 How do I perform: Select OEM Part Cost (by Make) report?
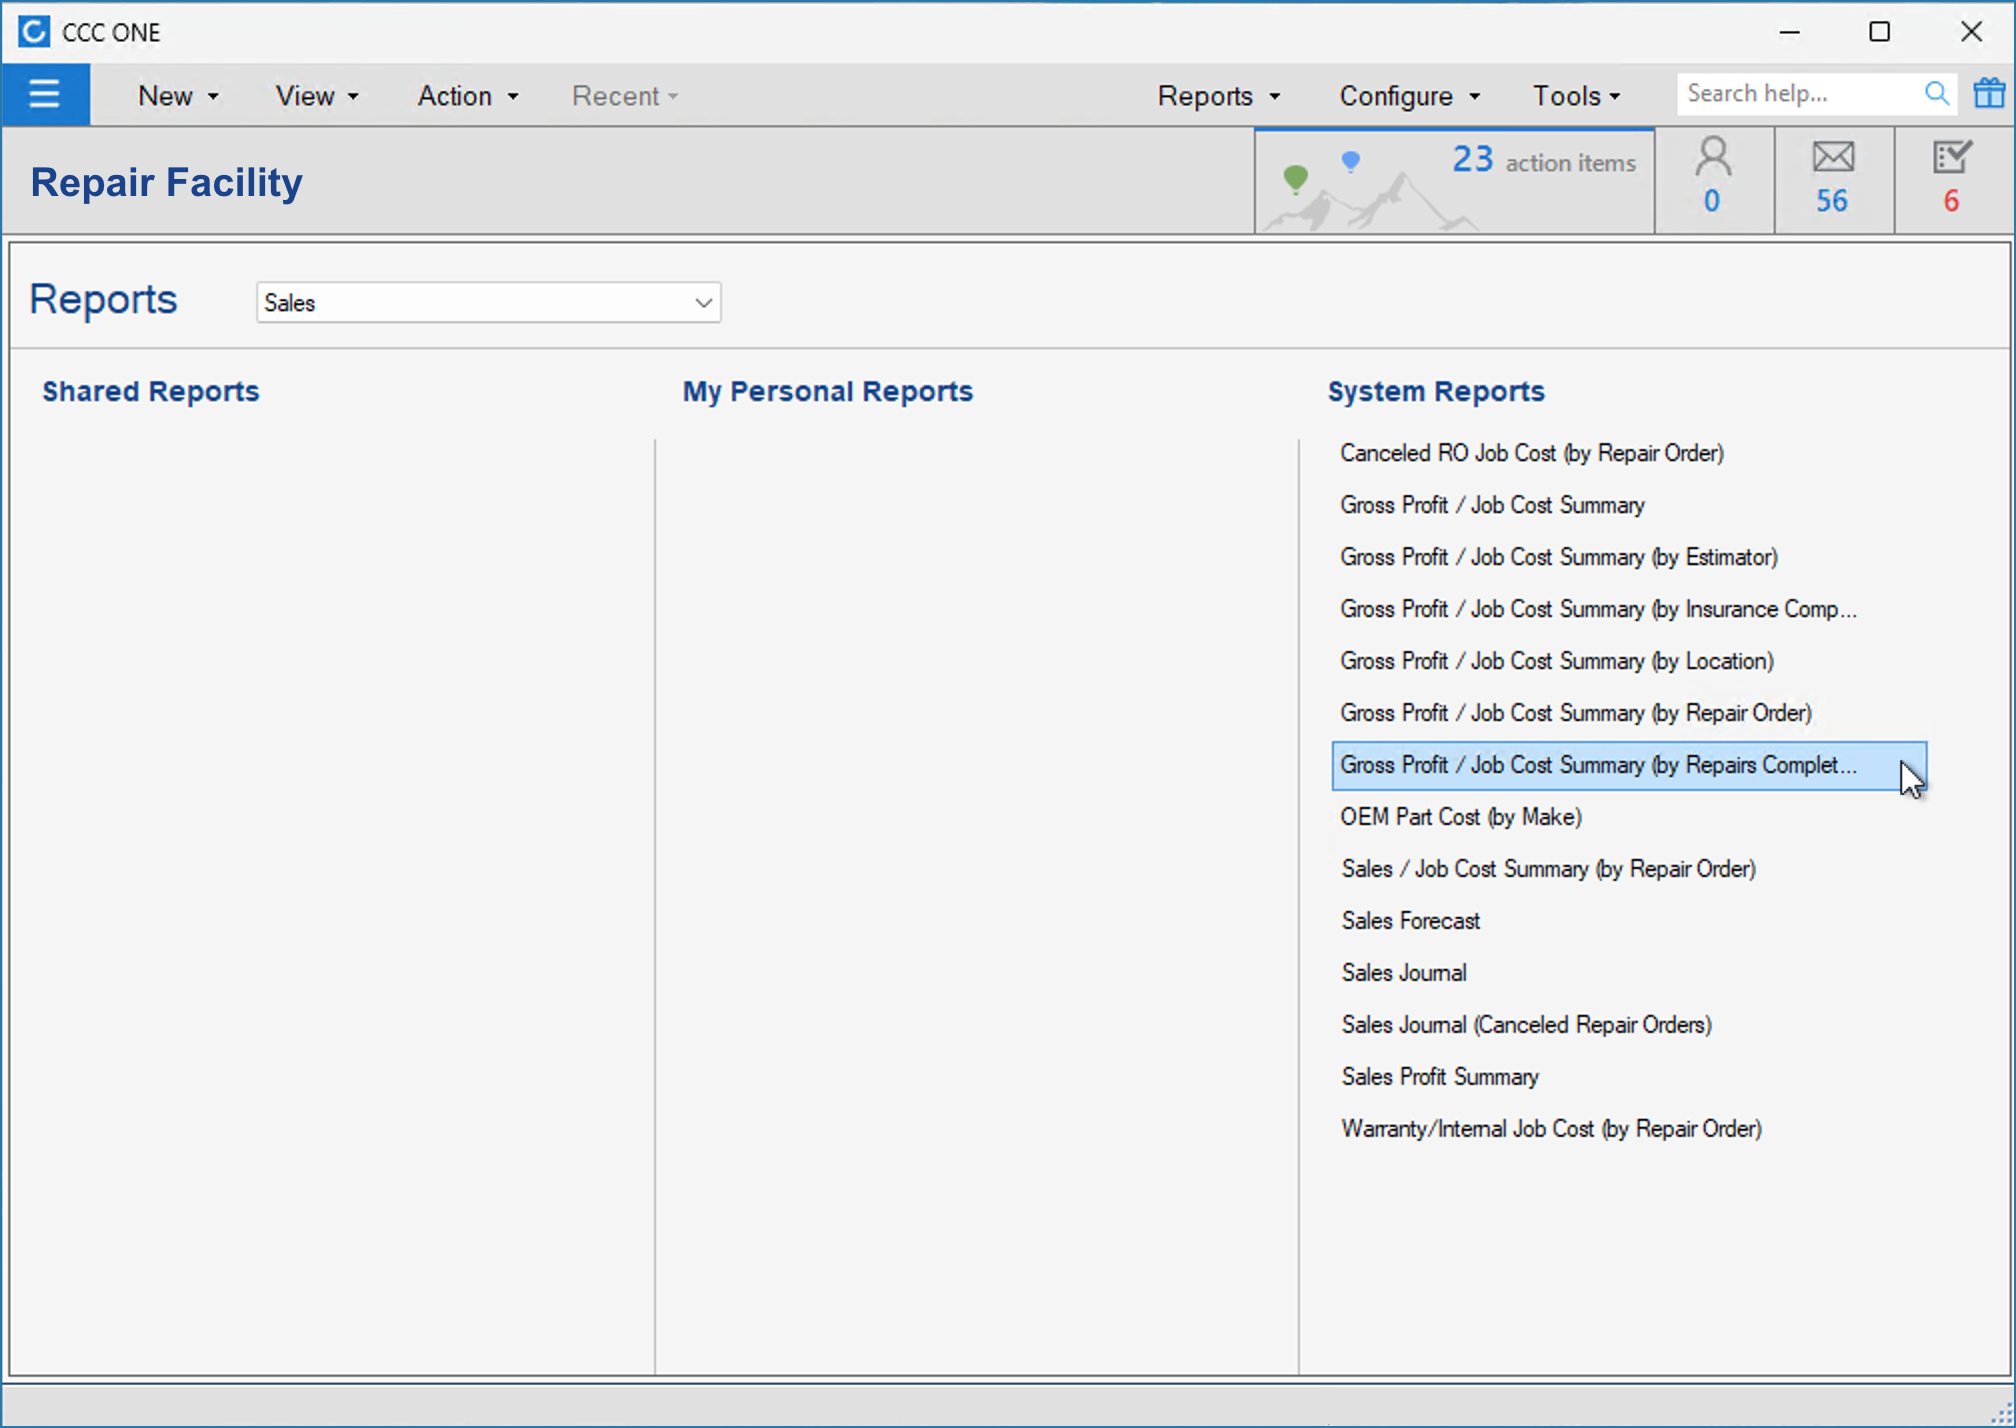tap(1460, 817)
